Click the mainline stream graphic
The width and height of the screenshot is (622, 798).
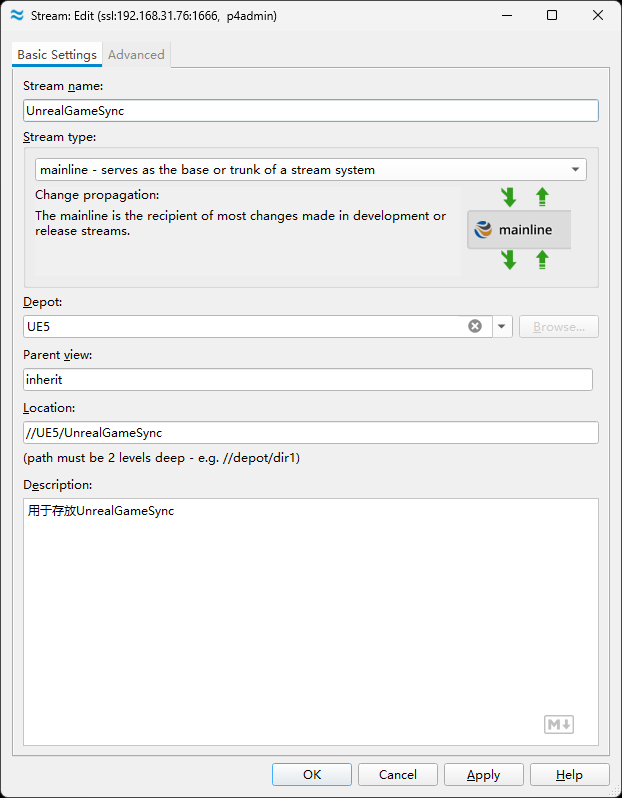pos(519,230)
